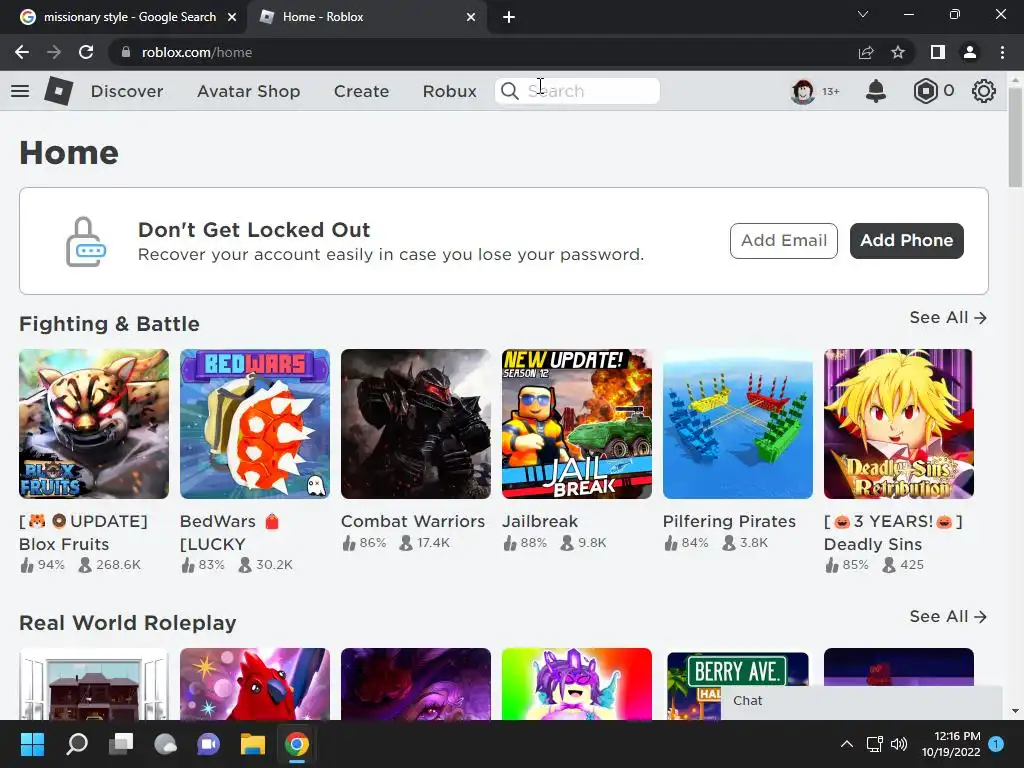Open Windows taskbar search
Image resolution: width=1024 pixels, height=768 pixels.
coord(77,744)
